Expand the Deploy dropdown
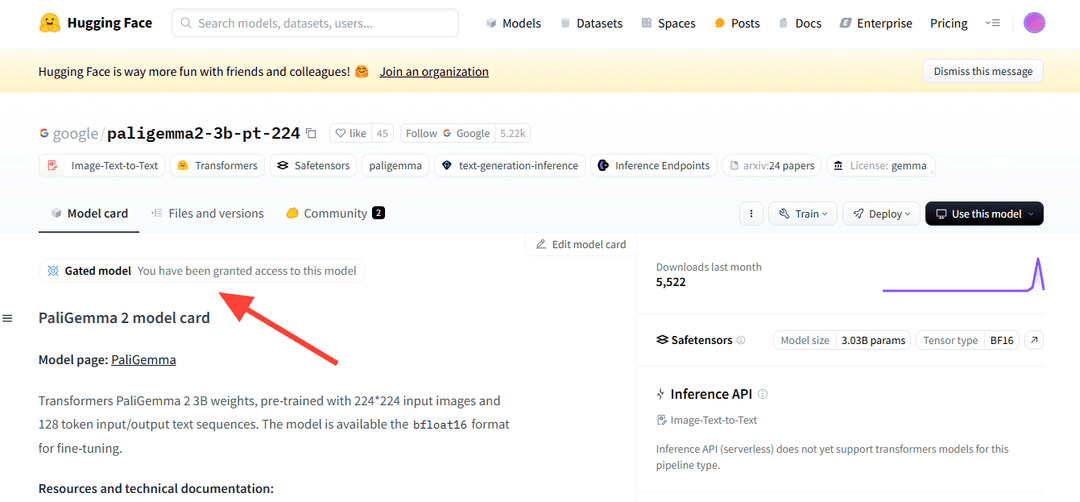This screenshot has width=1080, height=502. 881,213
